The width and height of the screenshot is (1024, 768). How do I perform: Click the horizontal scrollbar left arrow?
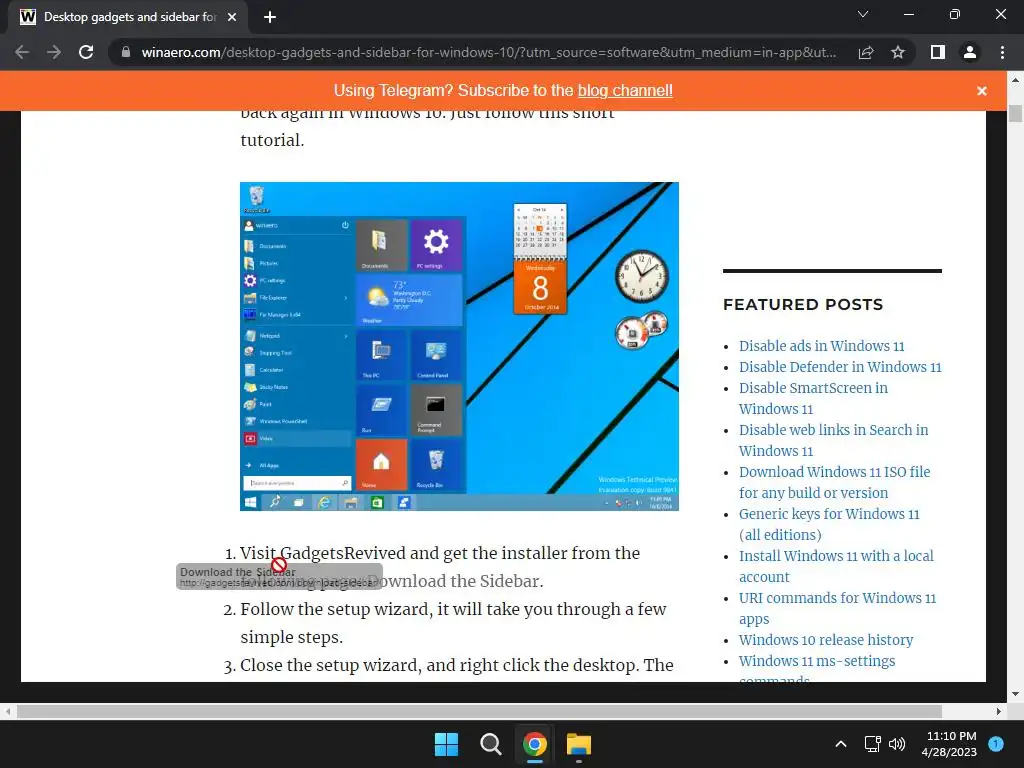[x=7, y=711]
